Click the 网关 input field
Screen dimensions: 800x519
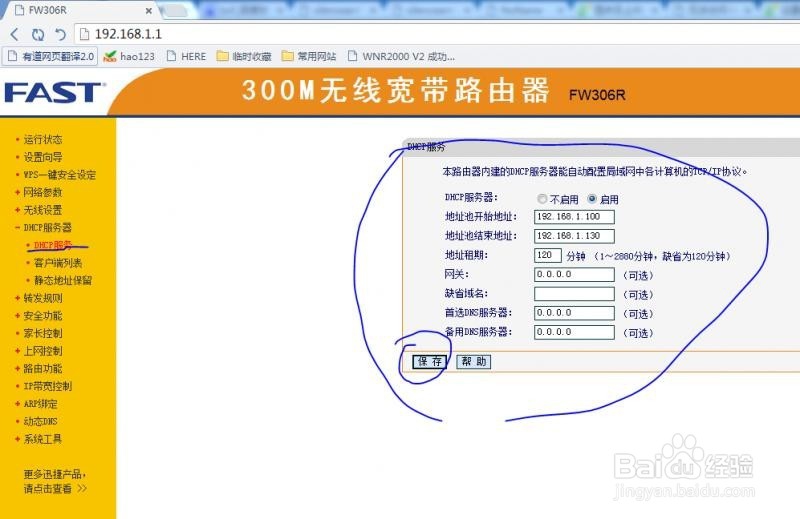[574, 275]
